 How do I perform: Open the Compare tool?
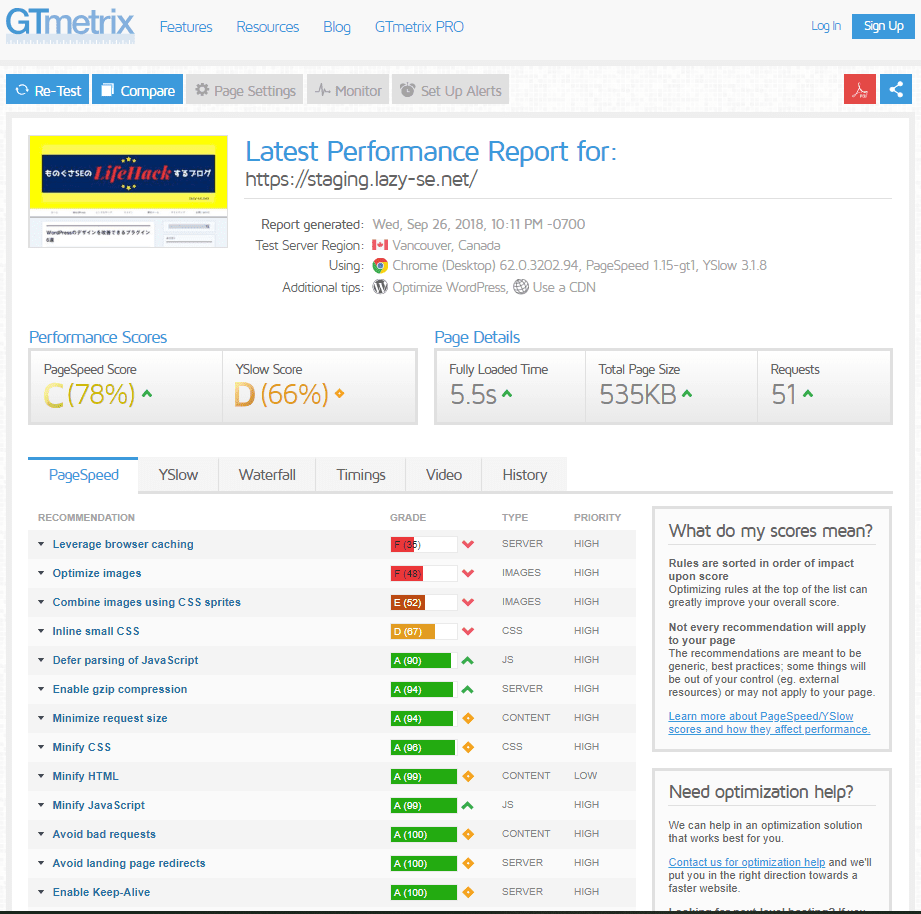pos(137,89)
